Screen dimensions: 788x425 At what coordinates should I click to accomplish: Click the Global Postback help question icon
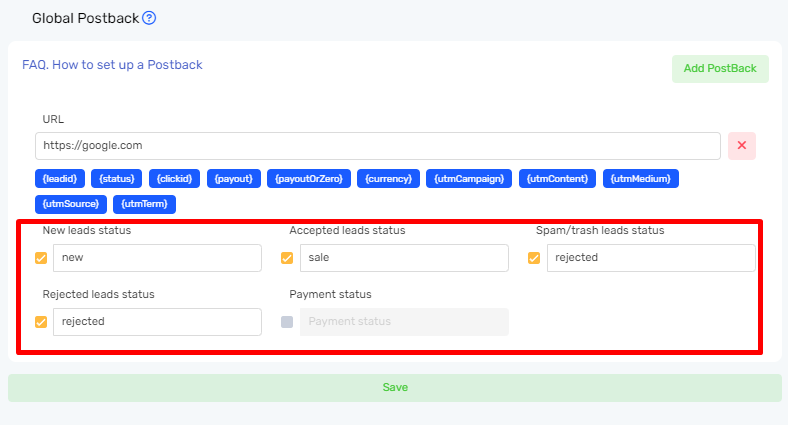tap(149, 18)
